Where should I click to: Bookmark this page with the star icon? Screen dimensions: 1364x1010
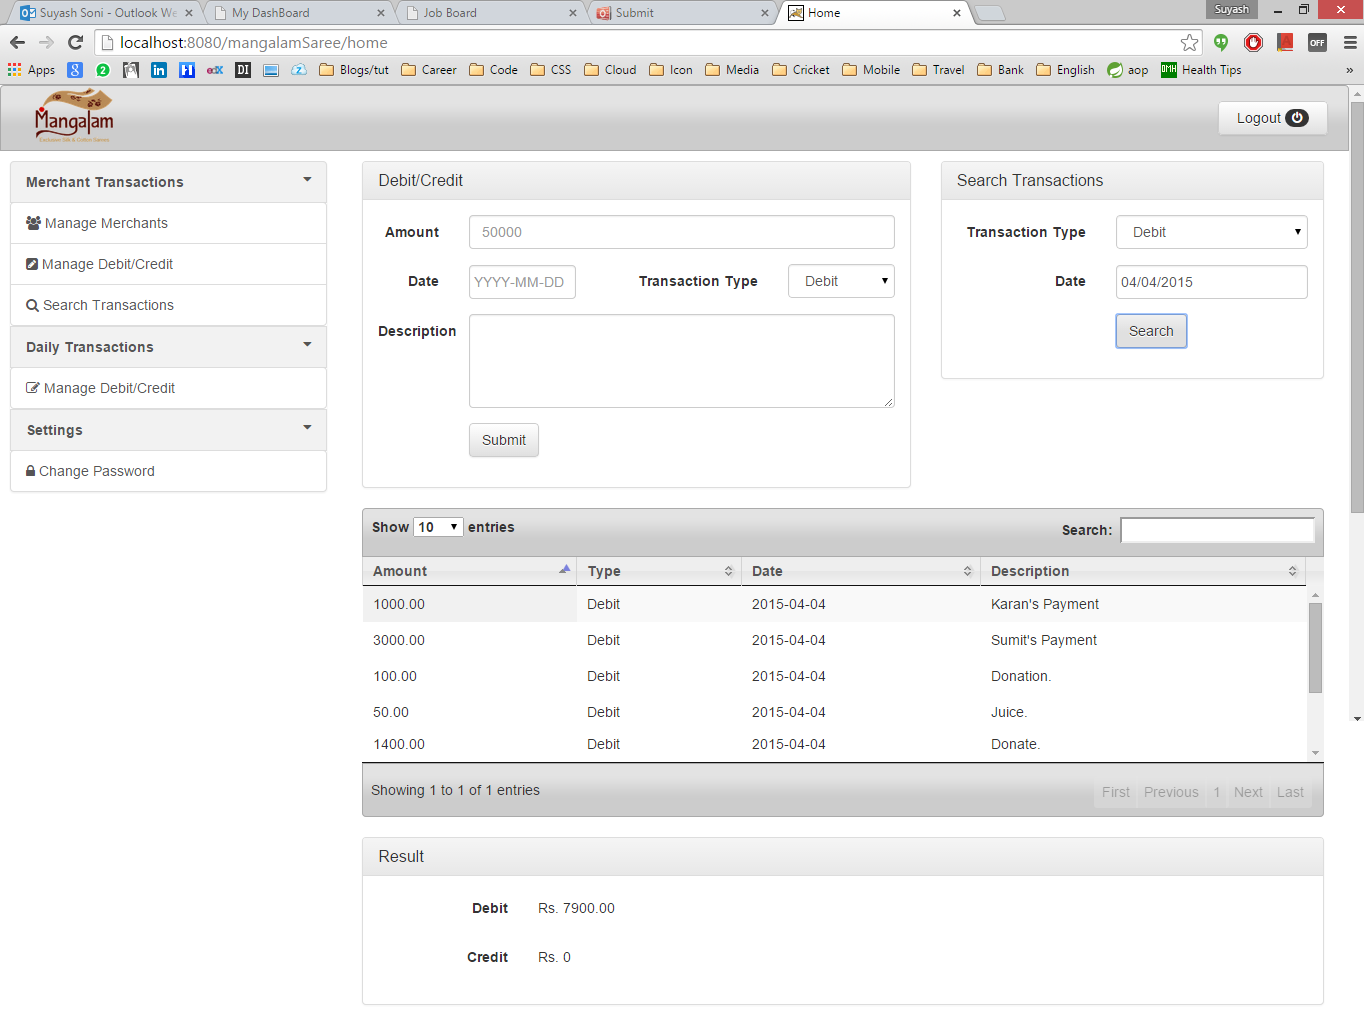coord(1189,42)
